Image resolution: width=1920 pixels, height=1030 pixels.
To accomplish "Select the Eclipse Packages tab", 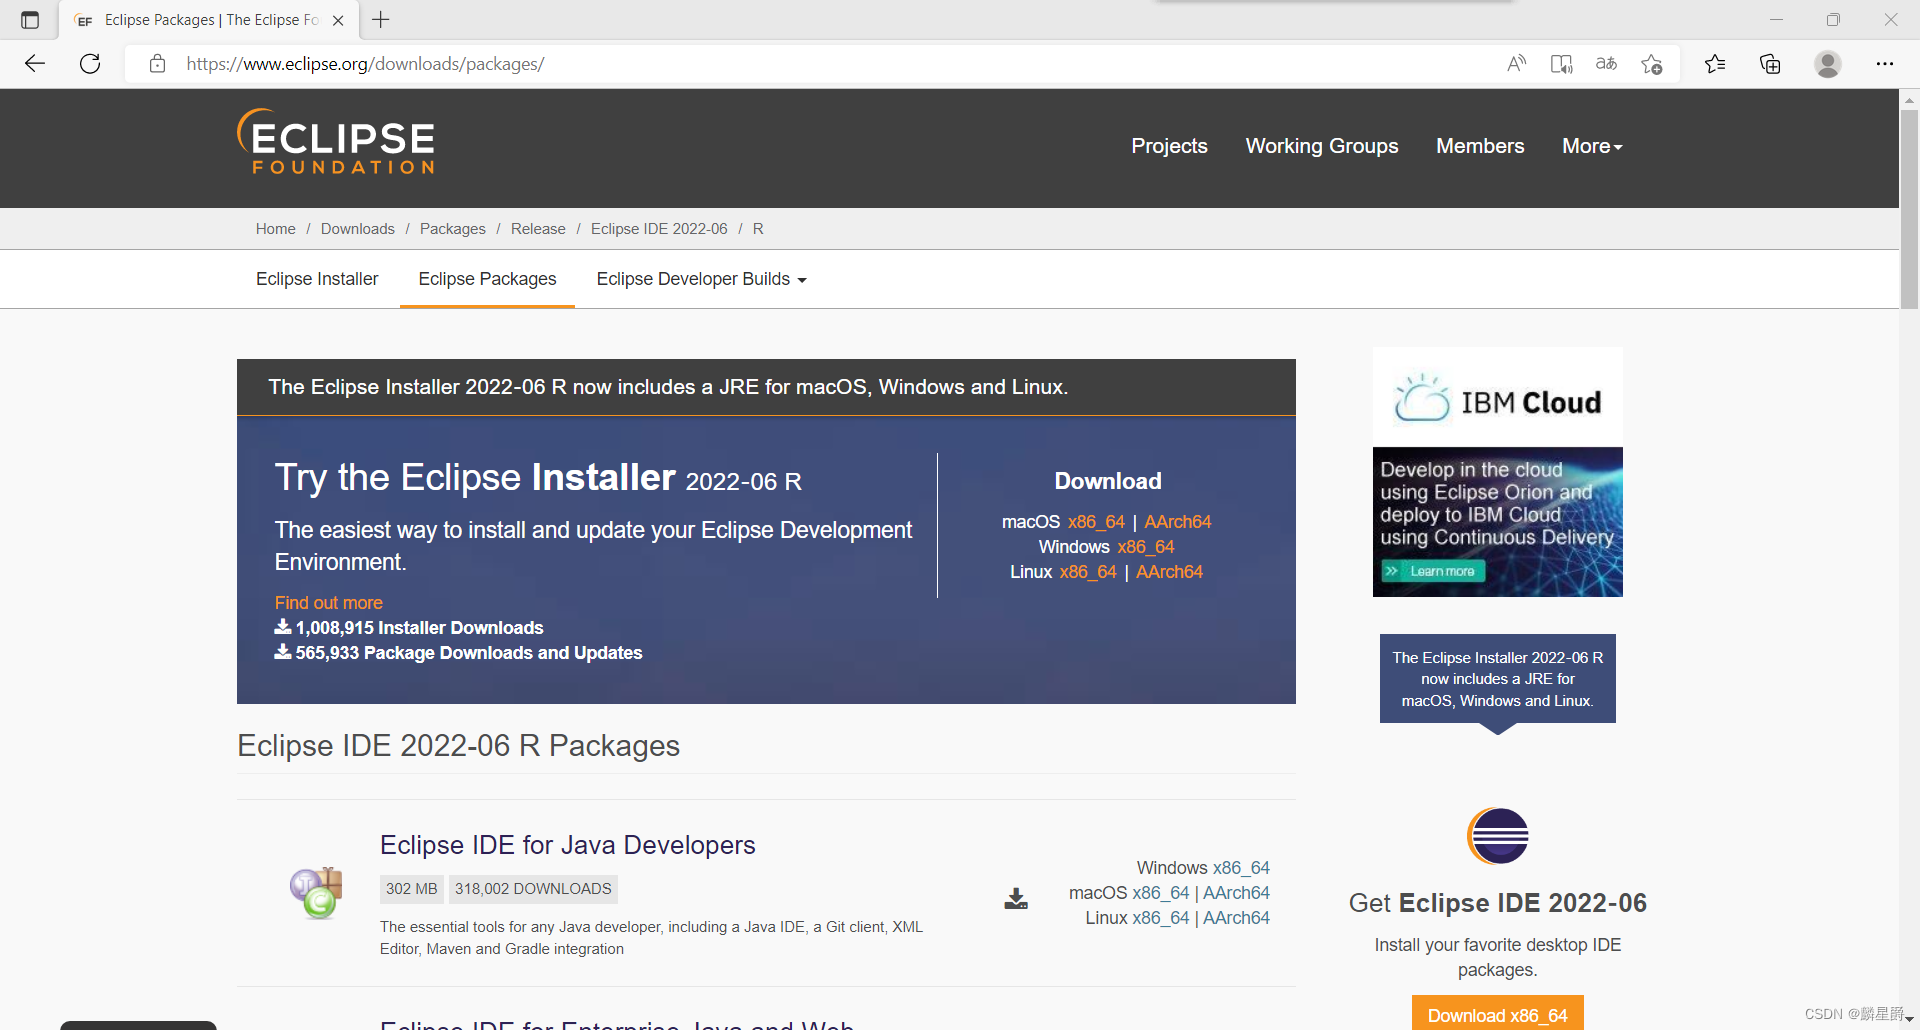I will point(487,279).
